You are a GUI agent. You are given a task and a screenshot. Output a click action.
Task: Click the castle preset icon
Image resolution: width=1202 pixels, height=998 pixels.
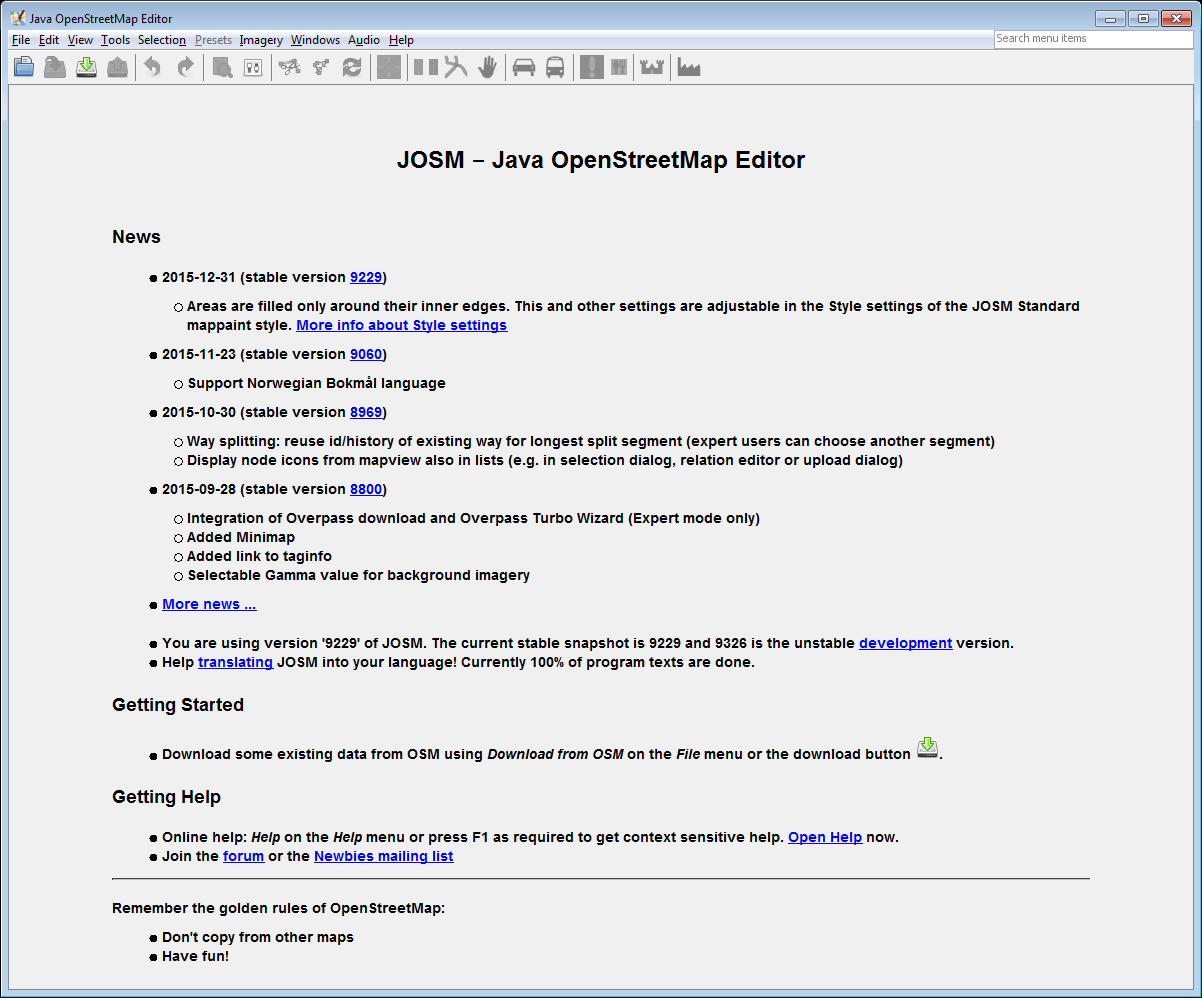(x=652, y=67)
